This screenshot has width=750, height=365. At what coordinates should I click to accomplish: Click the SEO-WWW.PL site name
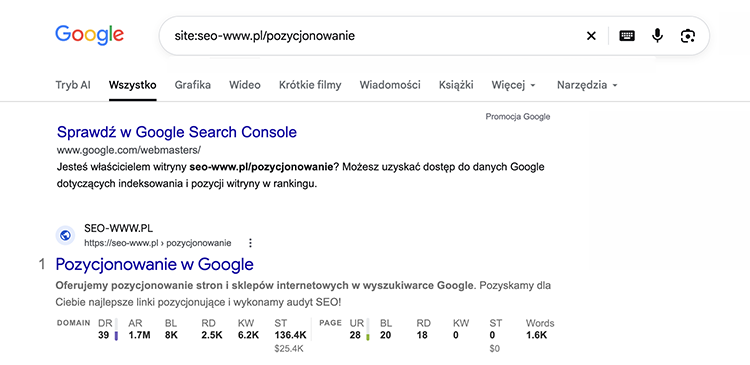click(119, 228)
